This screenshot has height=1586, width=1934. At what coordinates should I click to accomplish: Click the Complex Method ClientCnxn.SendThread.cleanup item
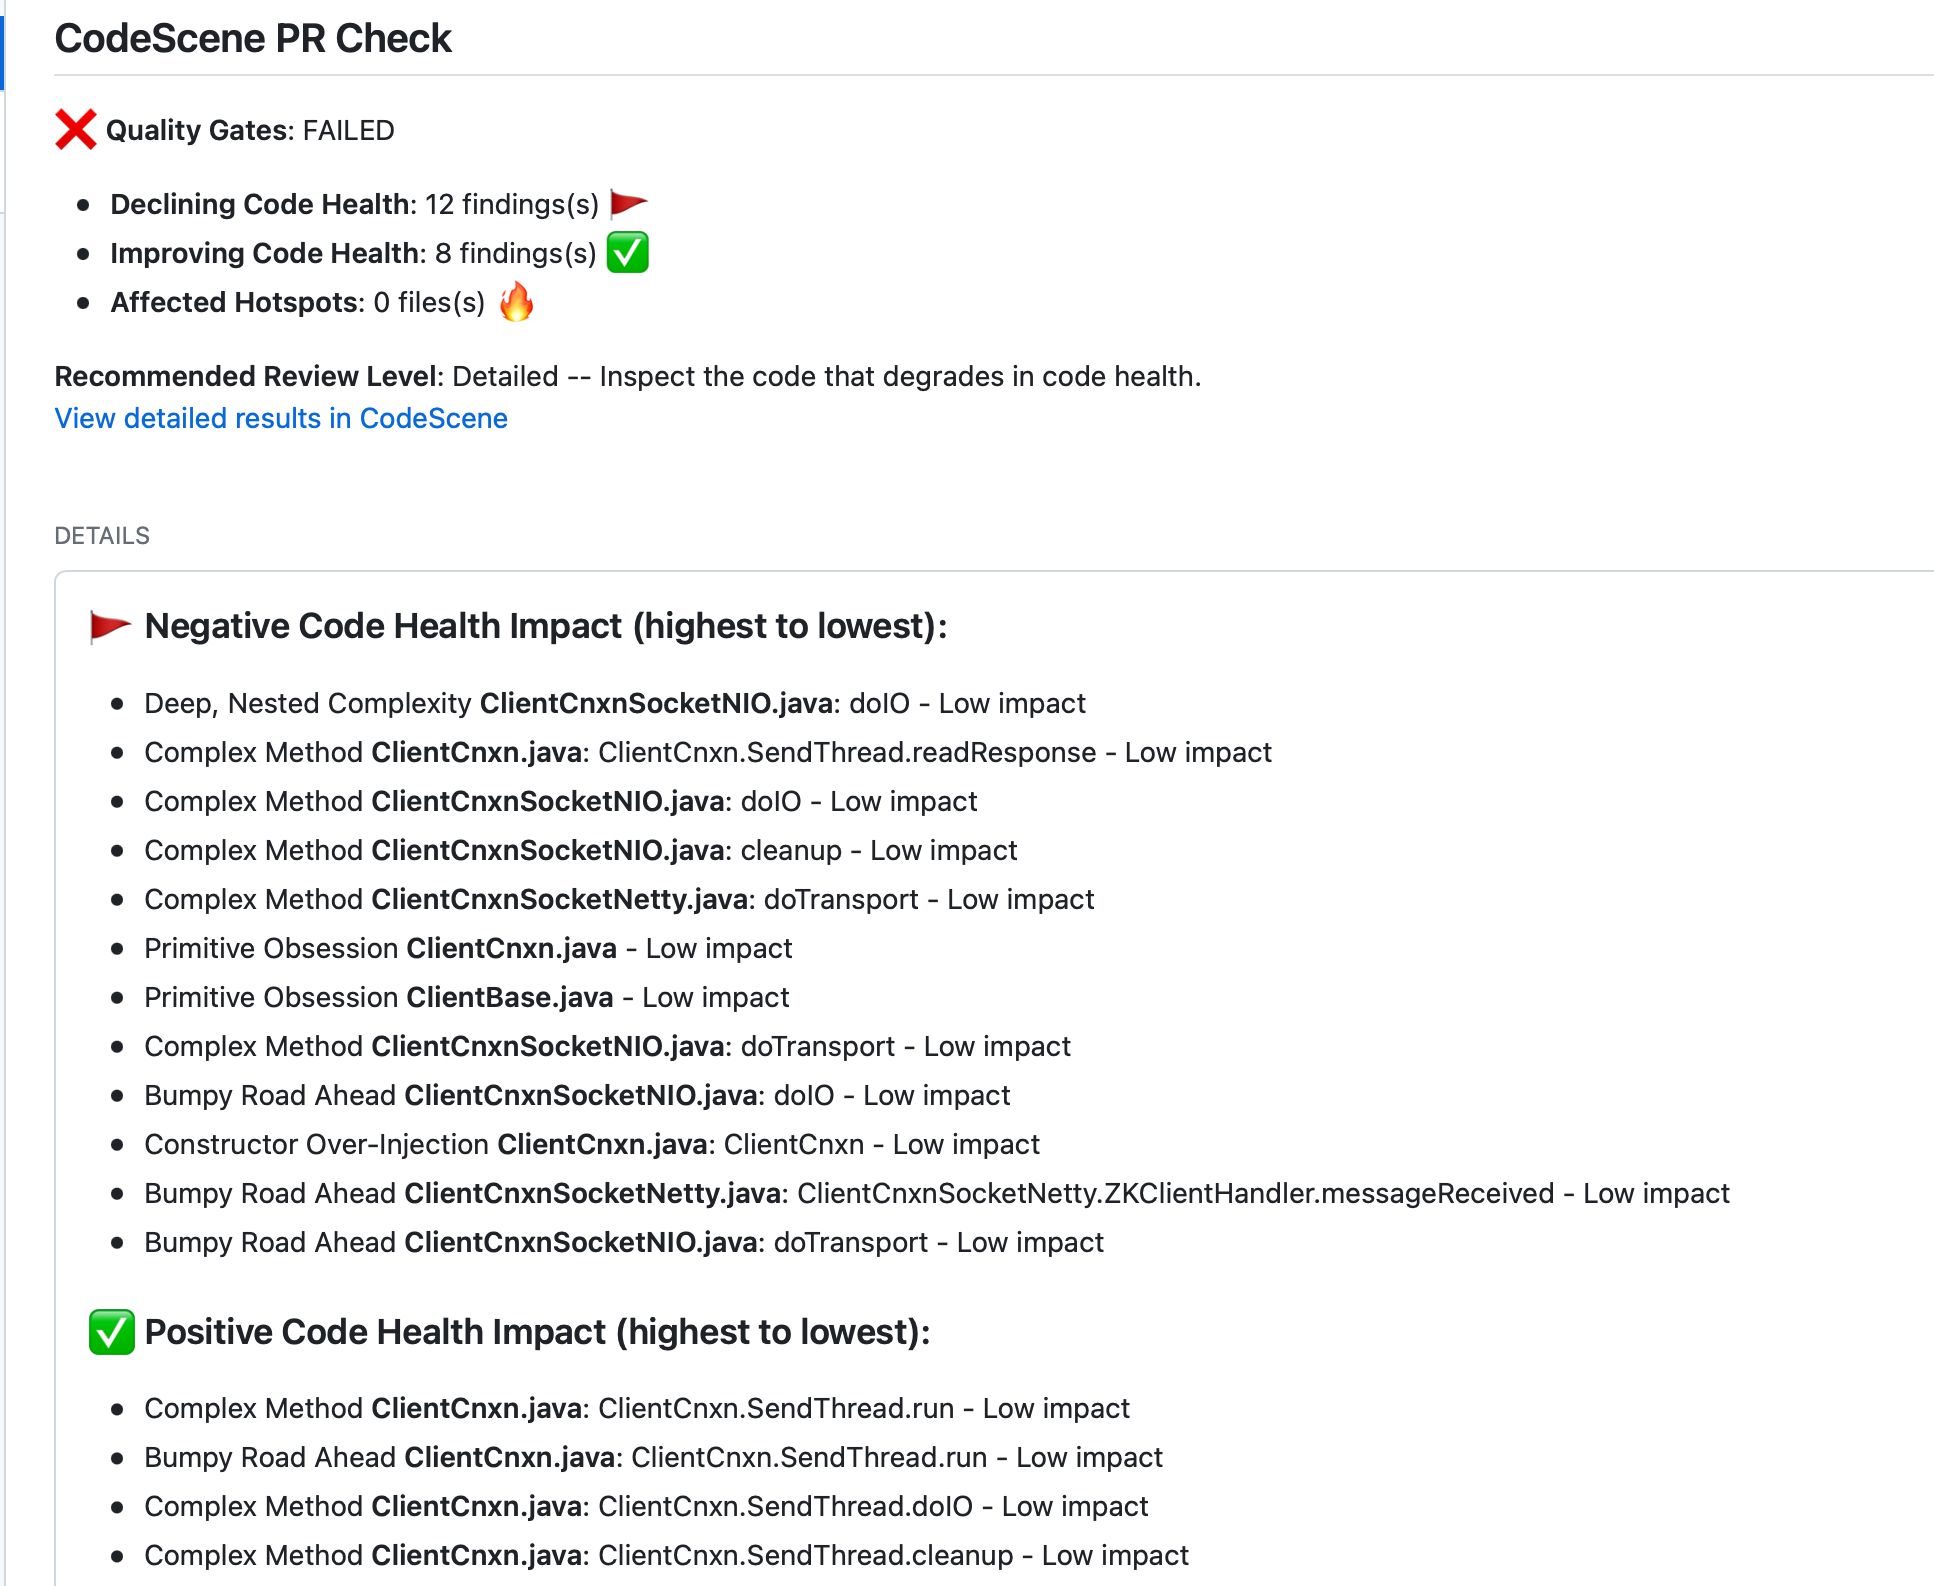666,1555
